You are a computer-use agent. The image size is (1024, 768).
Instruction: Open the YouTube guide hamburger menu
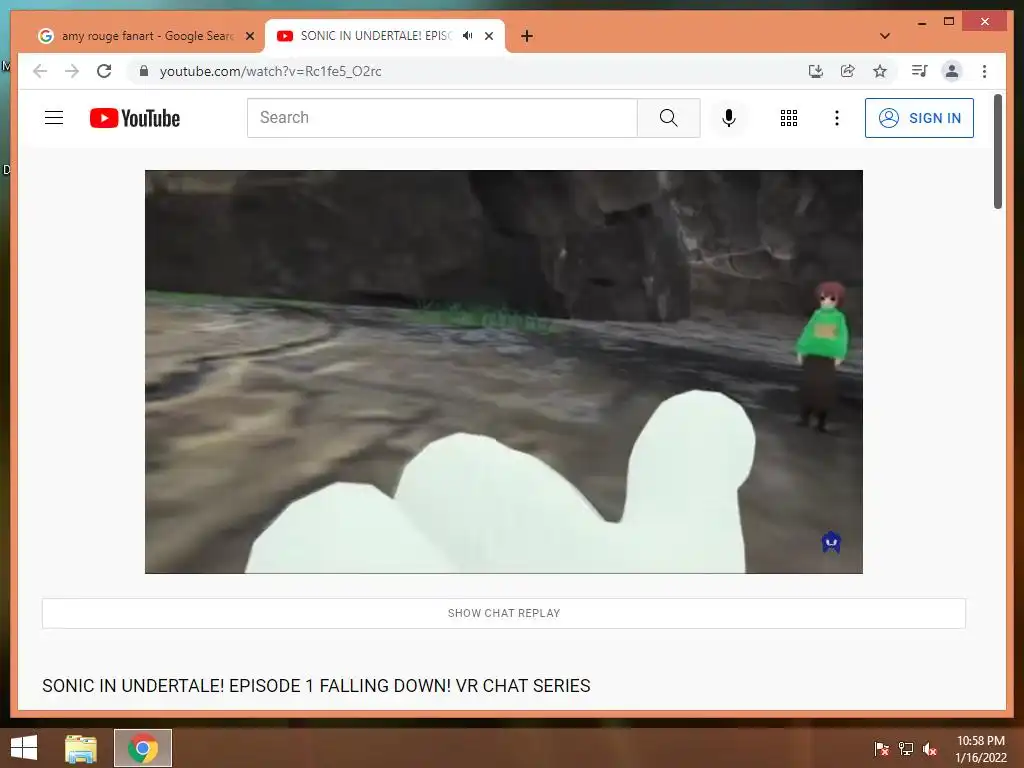click(54, 118)
